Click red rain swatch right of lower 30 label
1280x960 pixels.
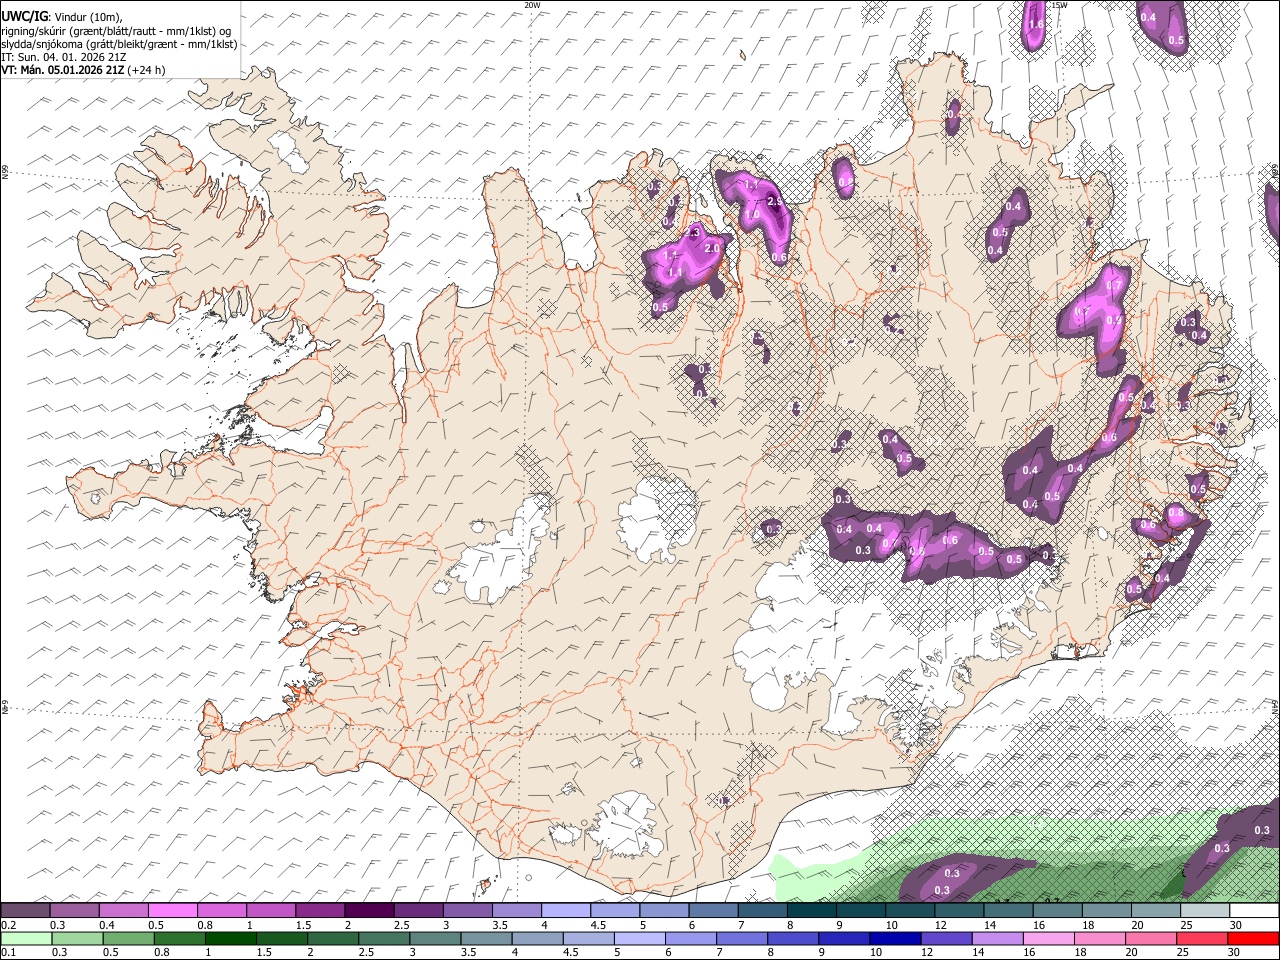coord(1253,939)
